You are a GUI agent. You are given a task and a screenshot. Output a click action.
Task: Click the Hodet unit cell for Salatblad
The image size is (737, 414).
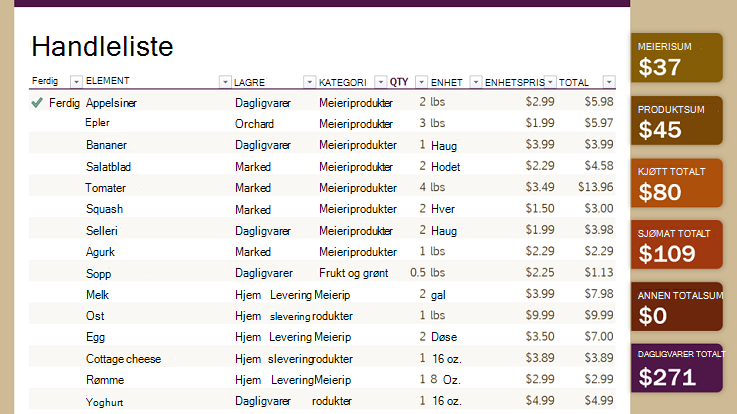[x=446, y=167]
